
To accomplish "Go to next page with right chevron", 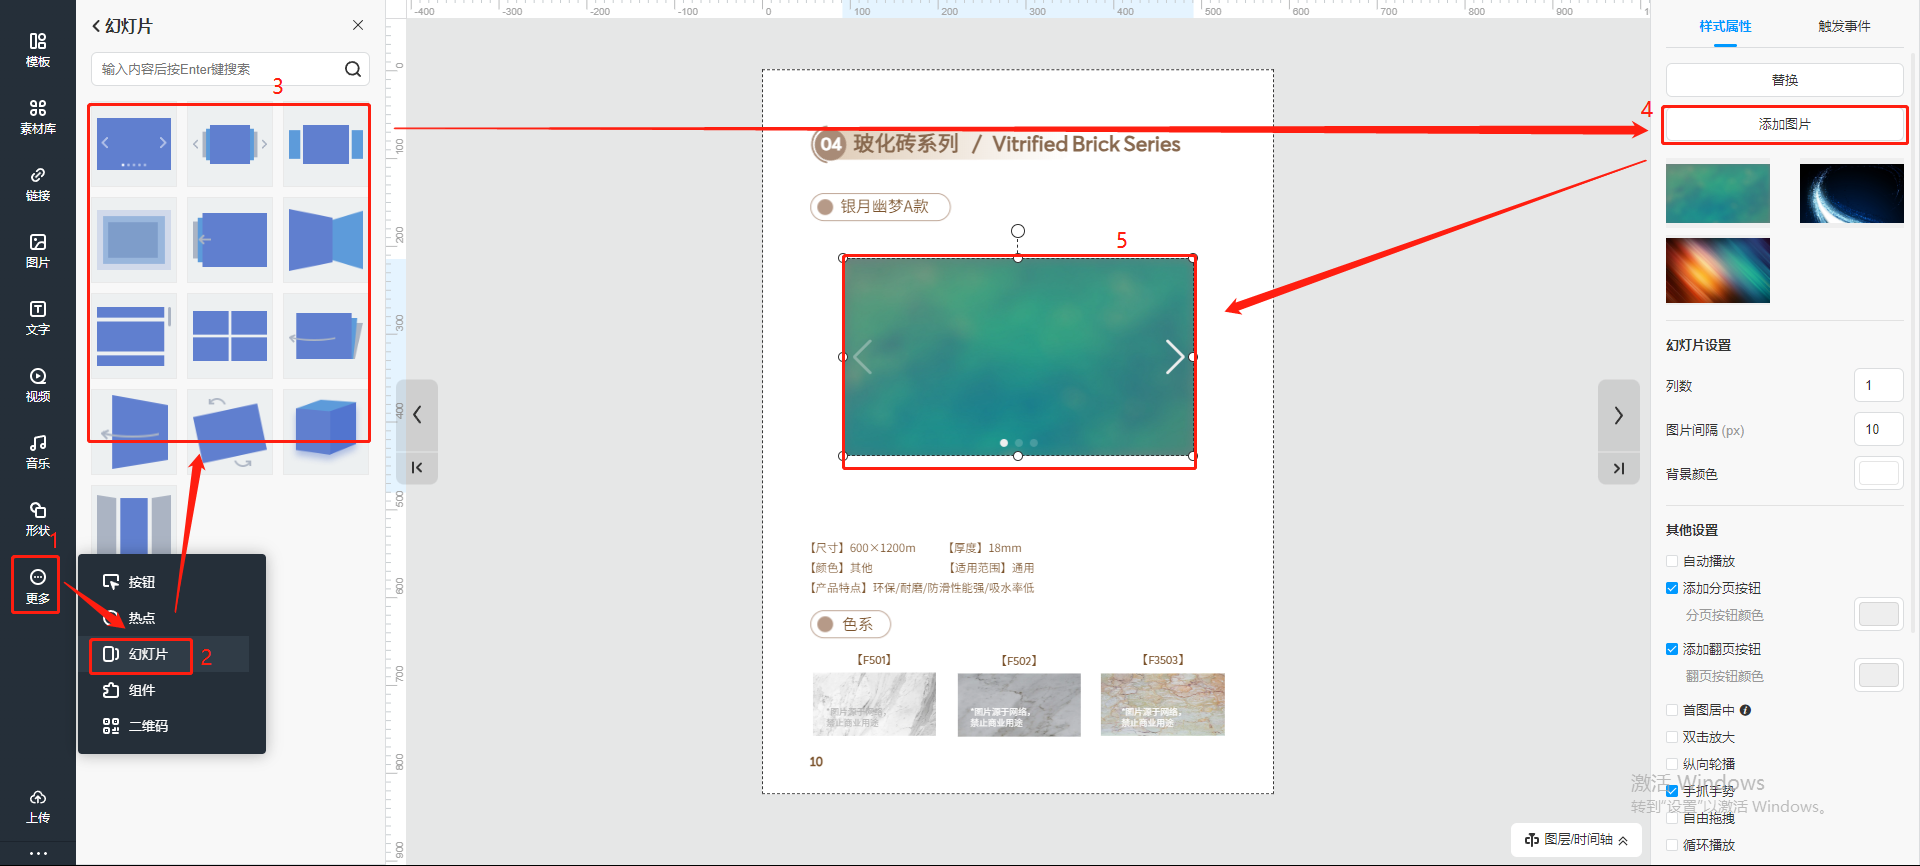I will (1618, 415).
